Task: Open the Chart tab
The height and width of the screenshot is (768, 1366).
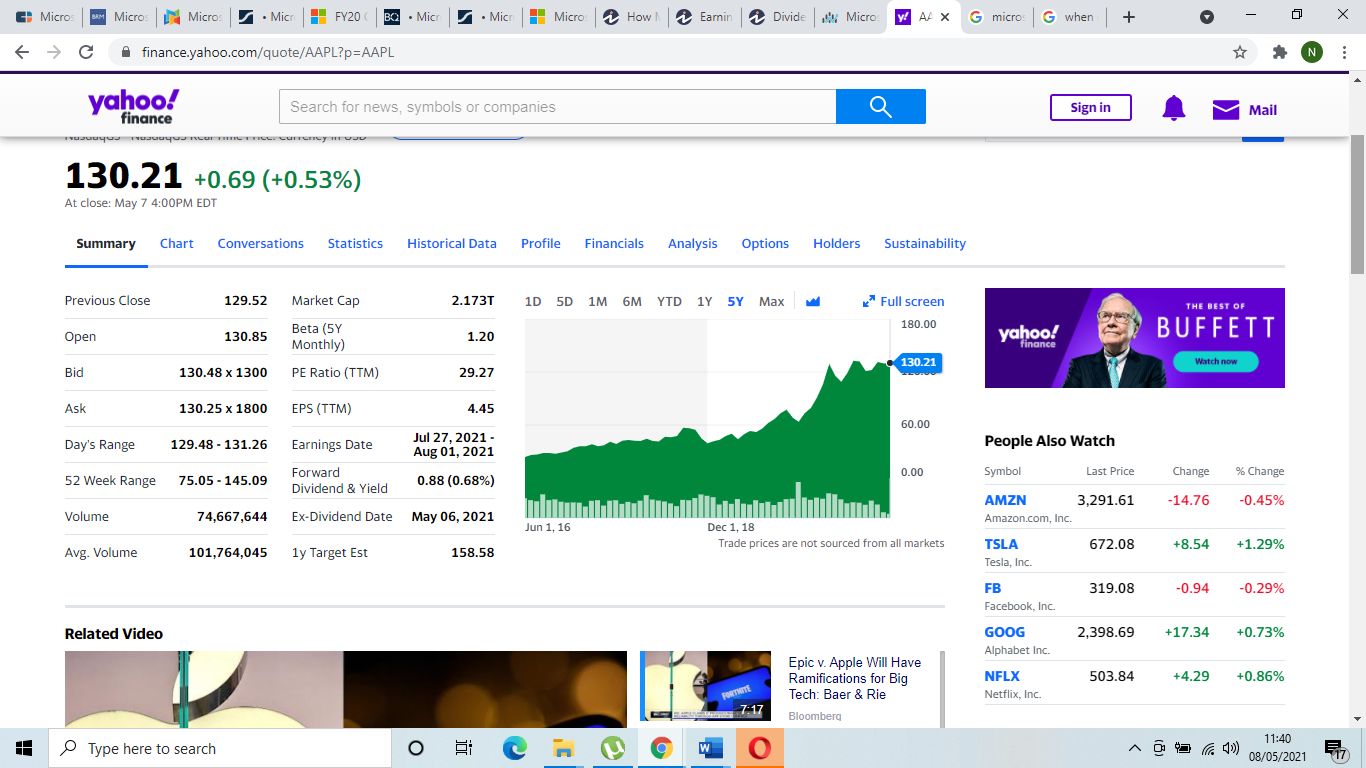Action: tap(177, 243)
